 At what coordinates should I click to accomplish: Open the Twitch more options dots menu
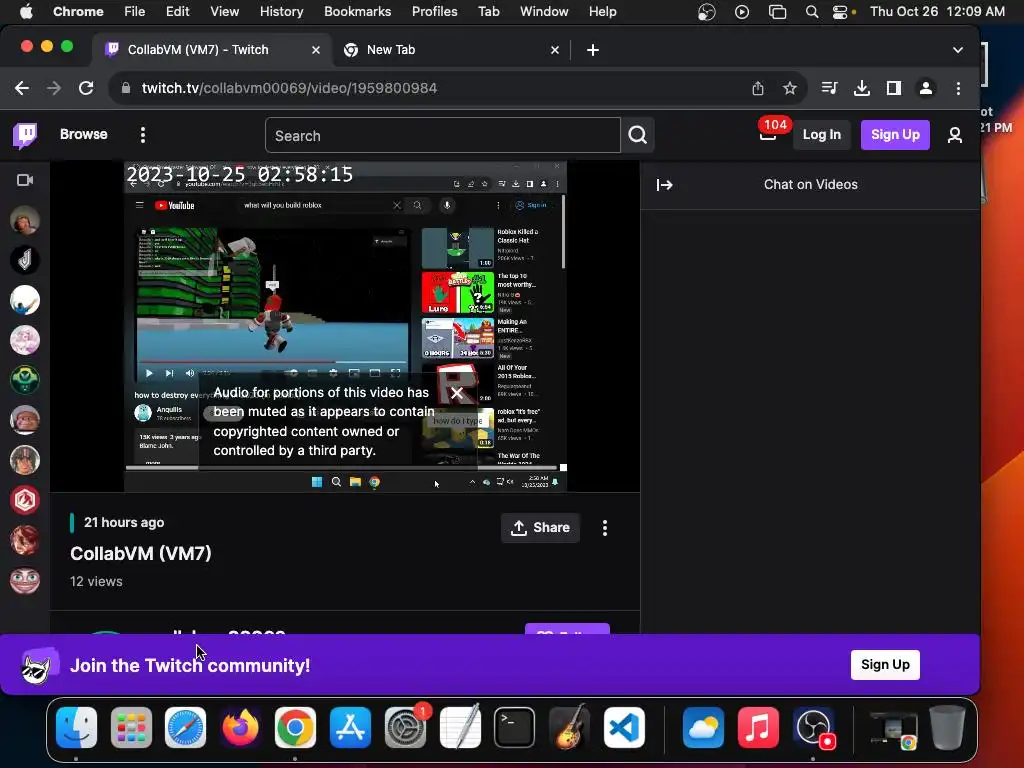(142, 135)
